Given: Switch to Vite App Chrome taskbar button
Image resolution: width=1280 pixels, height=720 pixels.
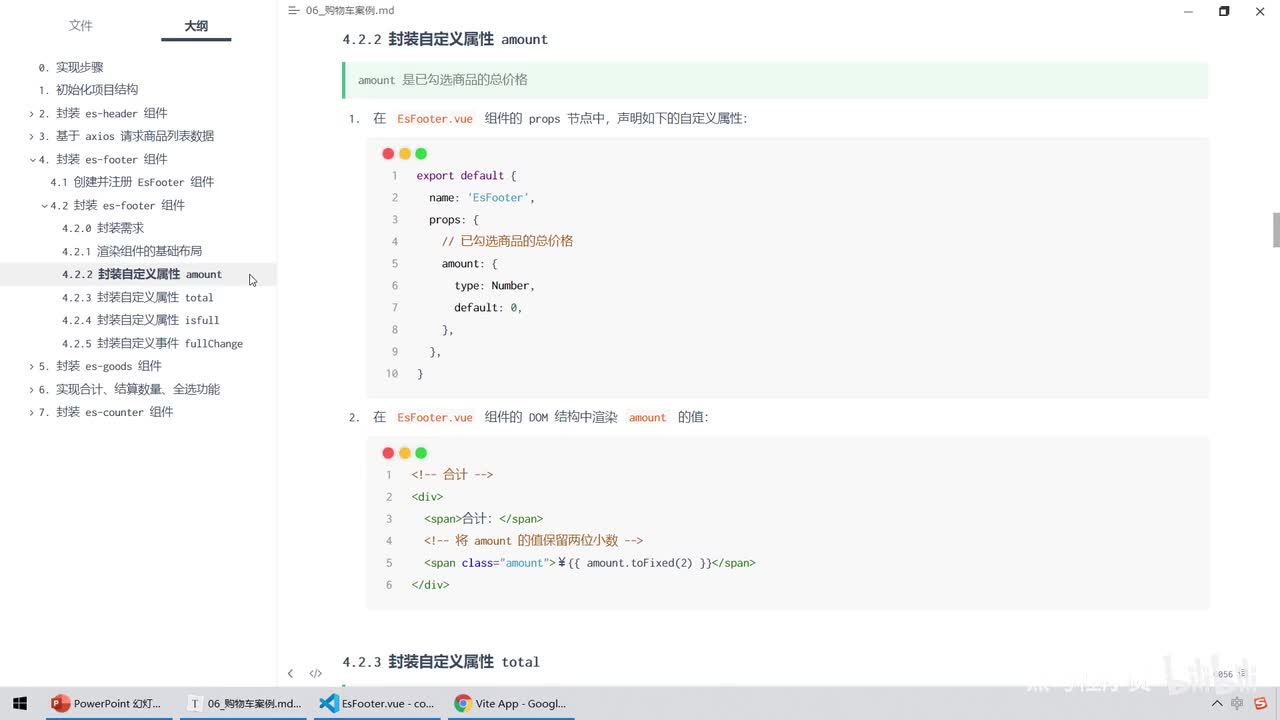Looking at the screenshot, I should point(511,703).
